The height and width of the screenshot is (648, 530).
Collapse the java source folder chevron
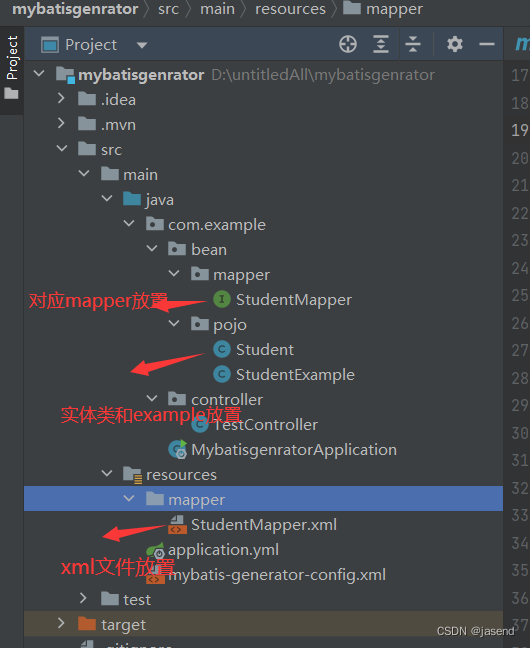(x=107, y=199)
